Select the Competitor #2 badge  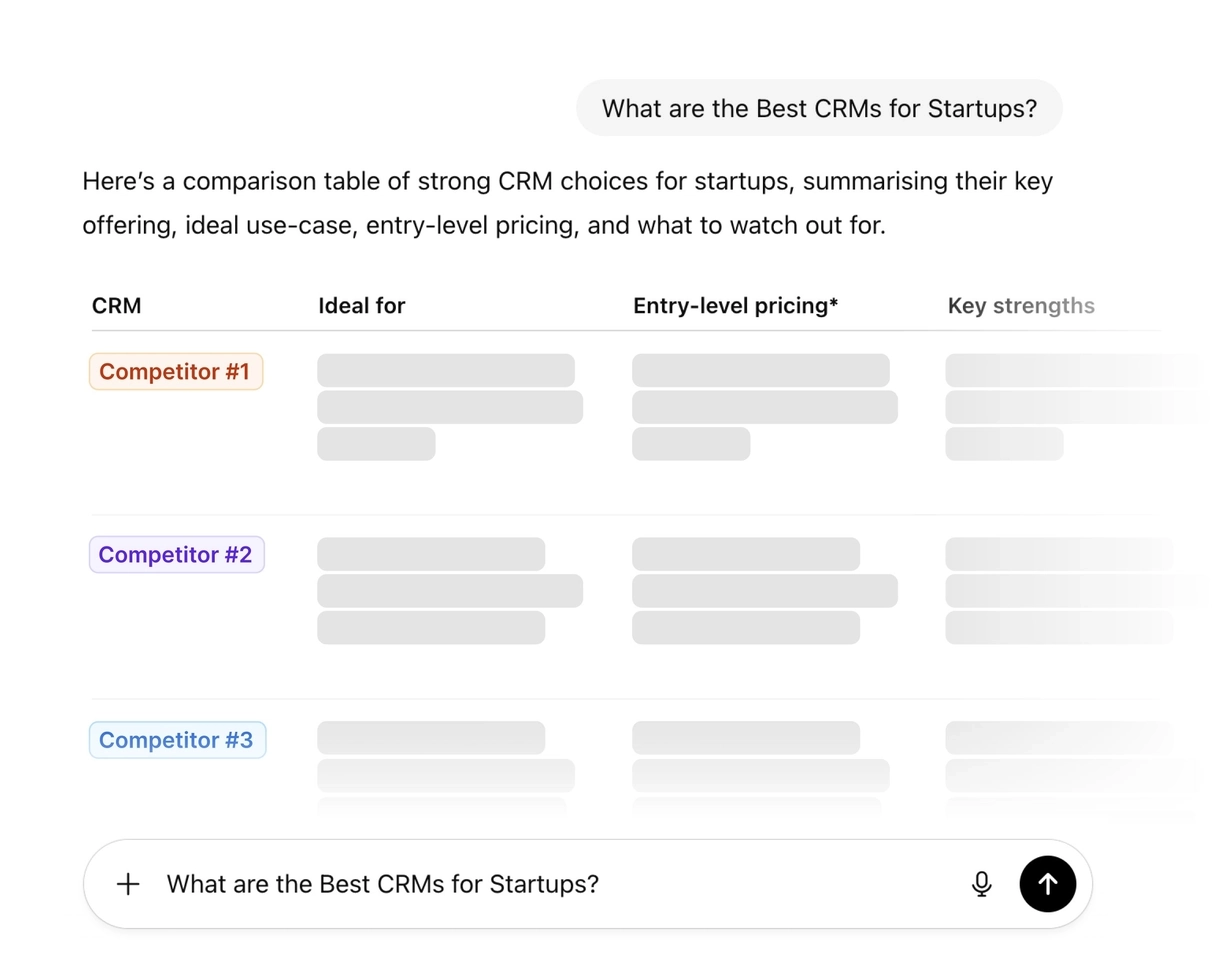[176, 554]
